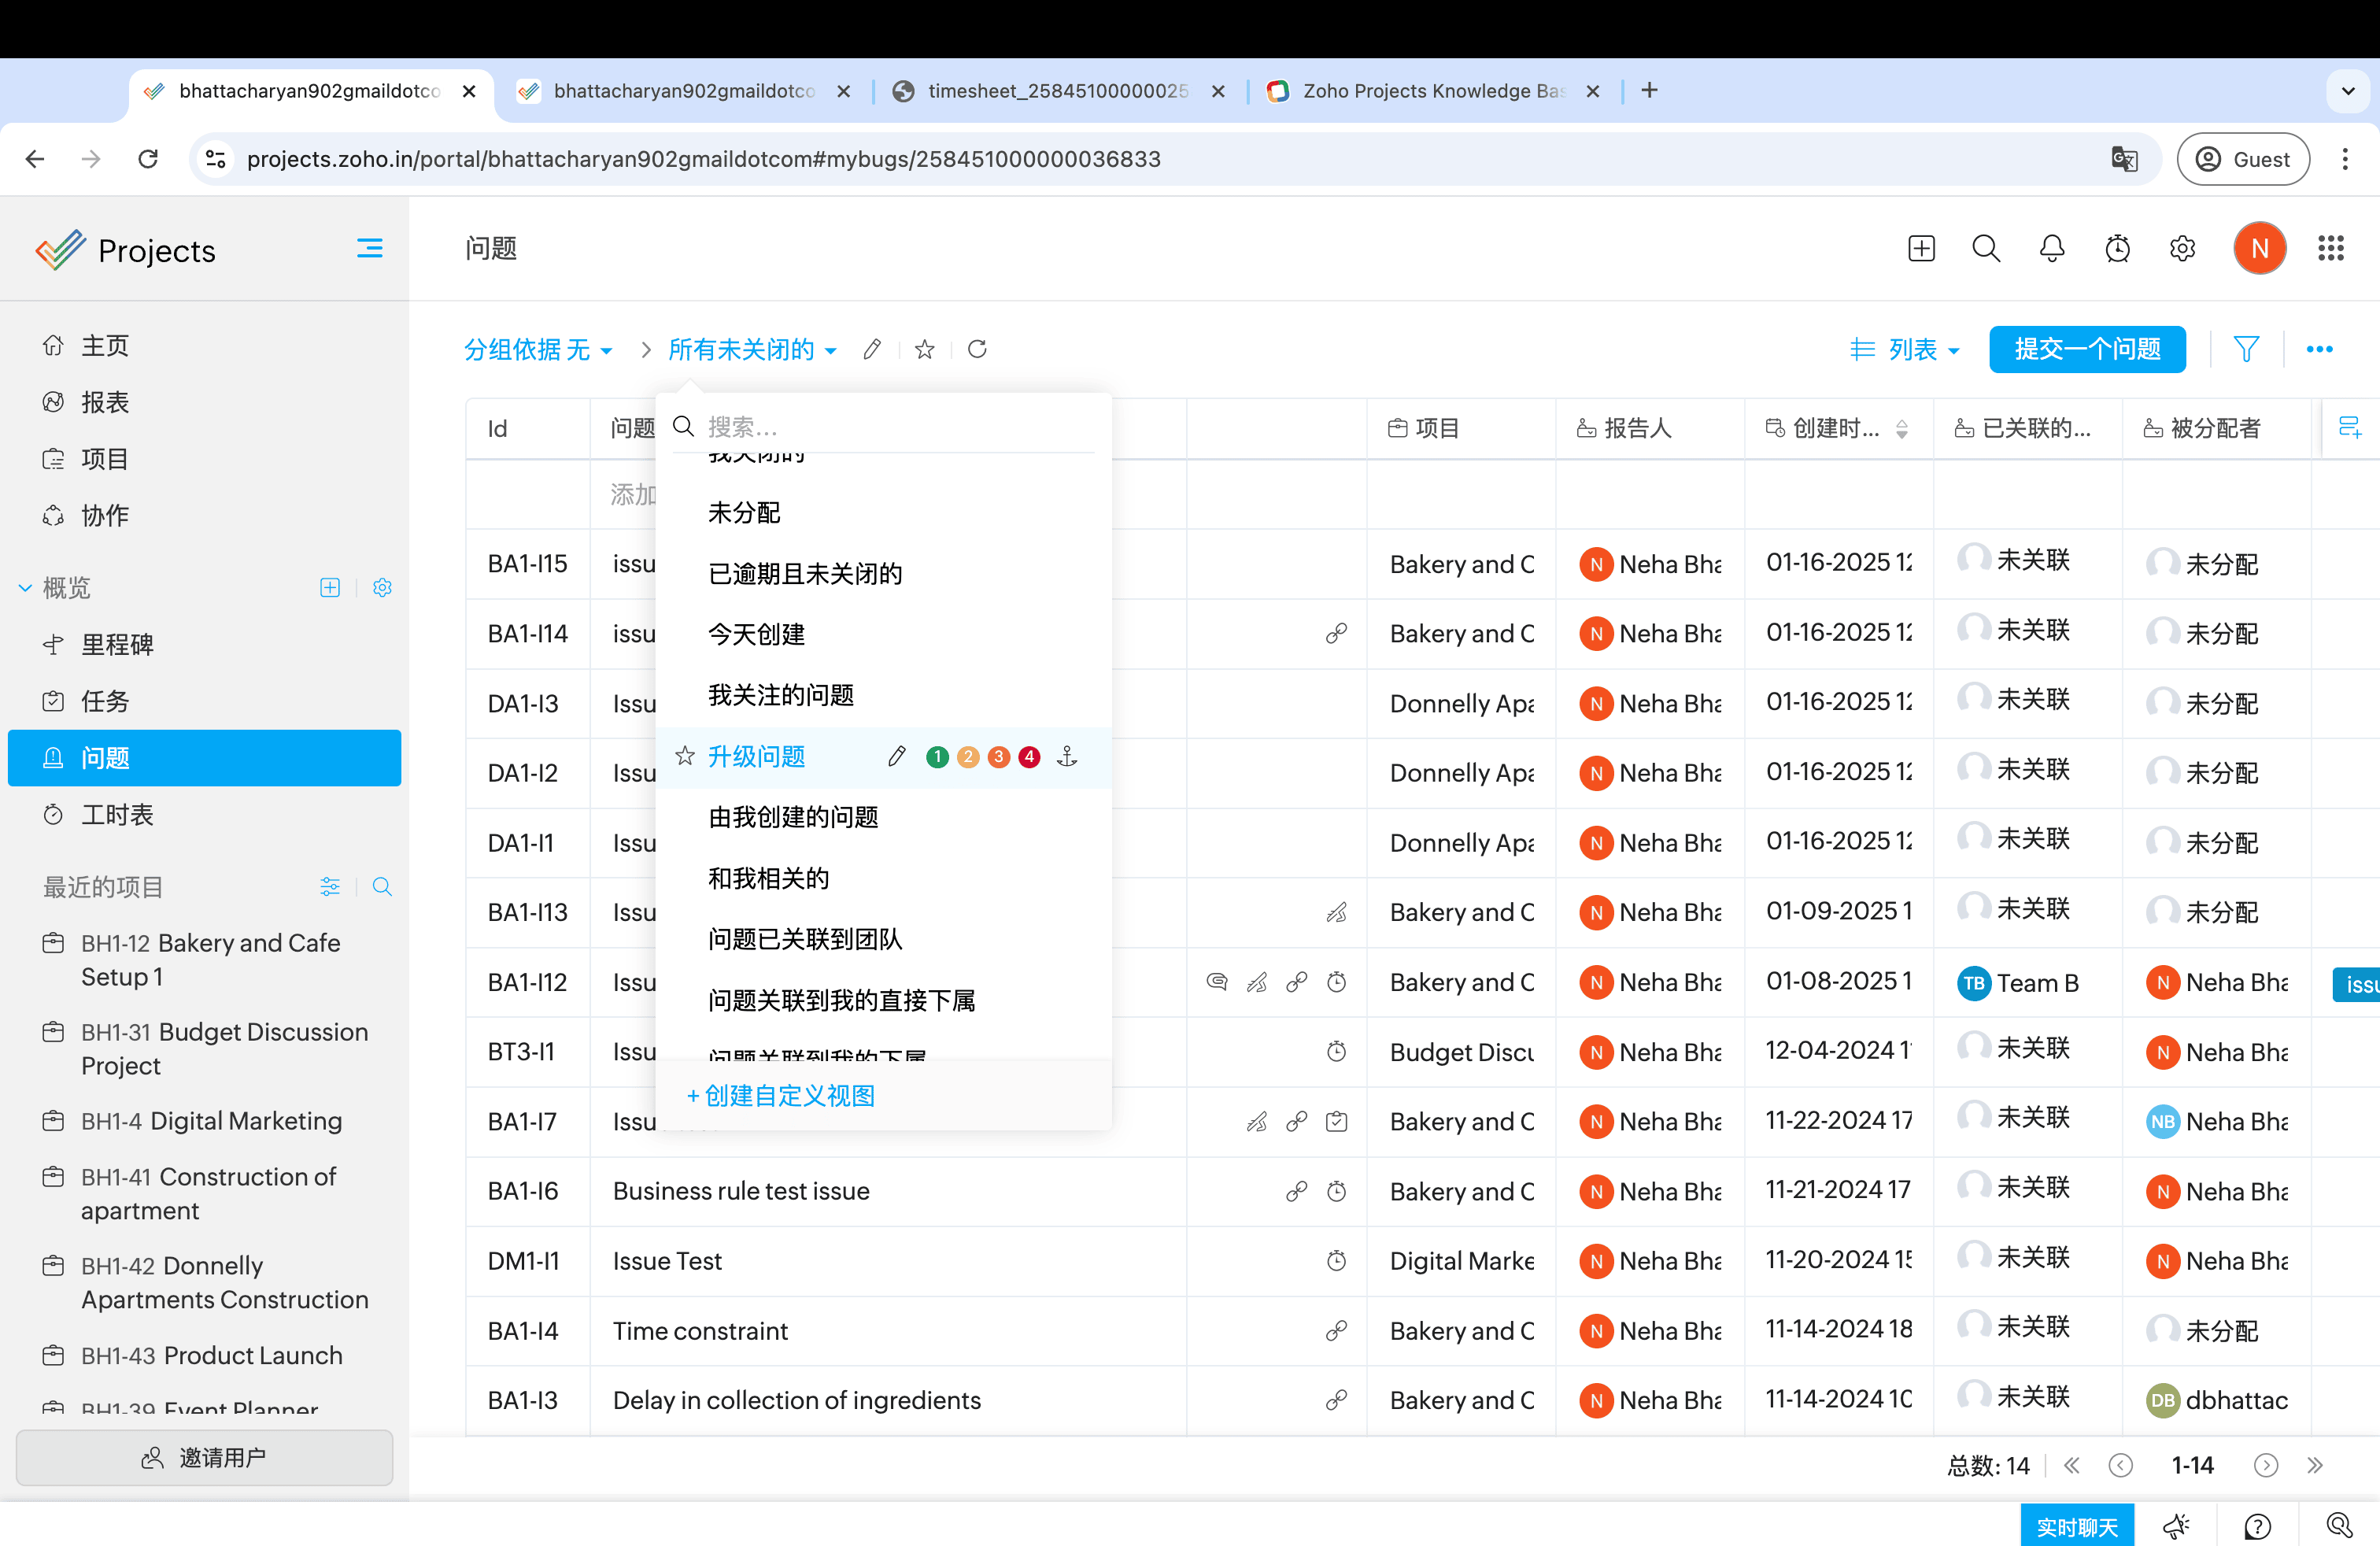Click pencil edit icon for 升级问题 view
Image resolution: width=2380 pixels, height=1546 pixels.
896,757
